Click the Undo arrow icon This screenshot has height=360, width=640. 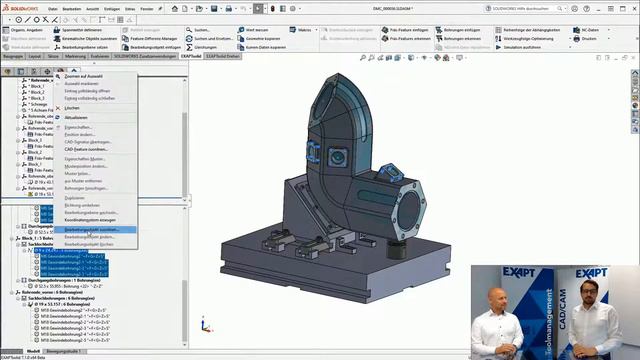(243, 9)
